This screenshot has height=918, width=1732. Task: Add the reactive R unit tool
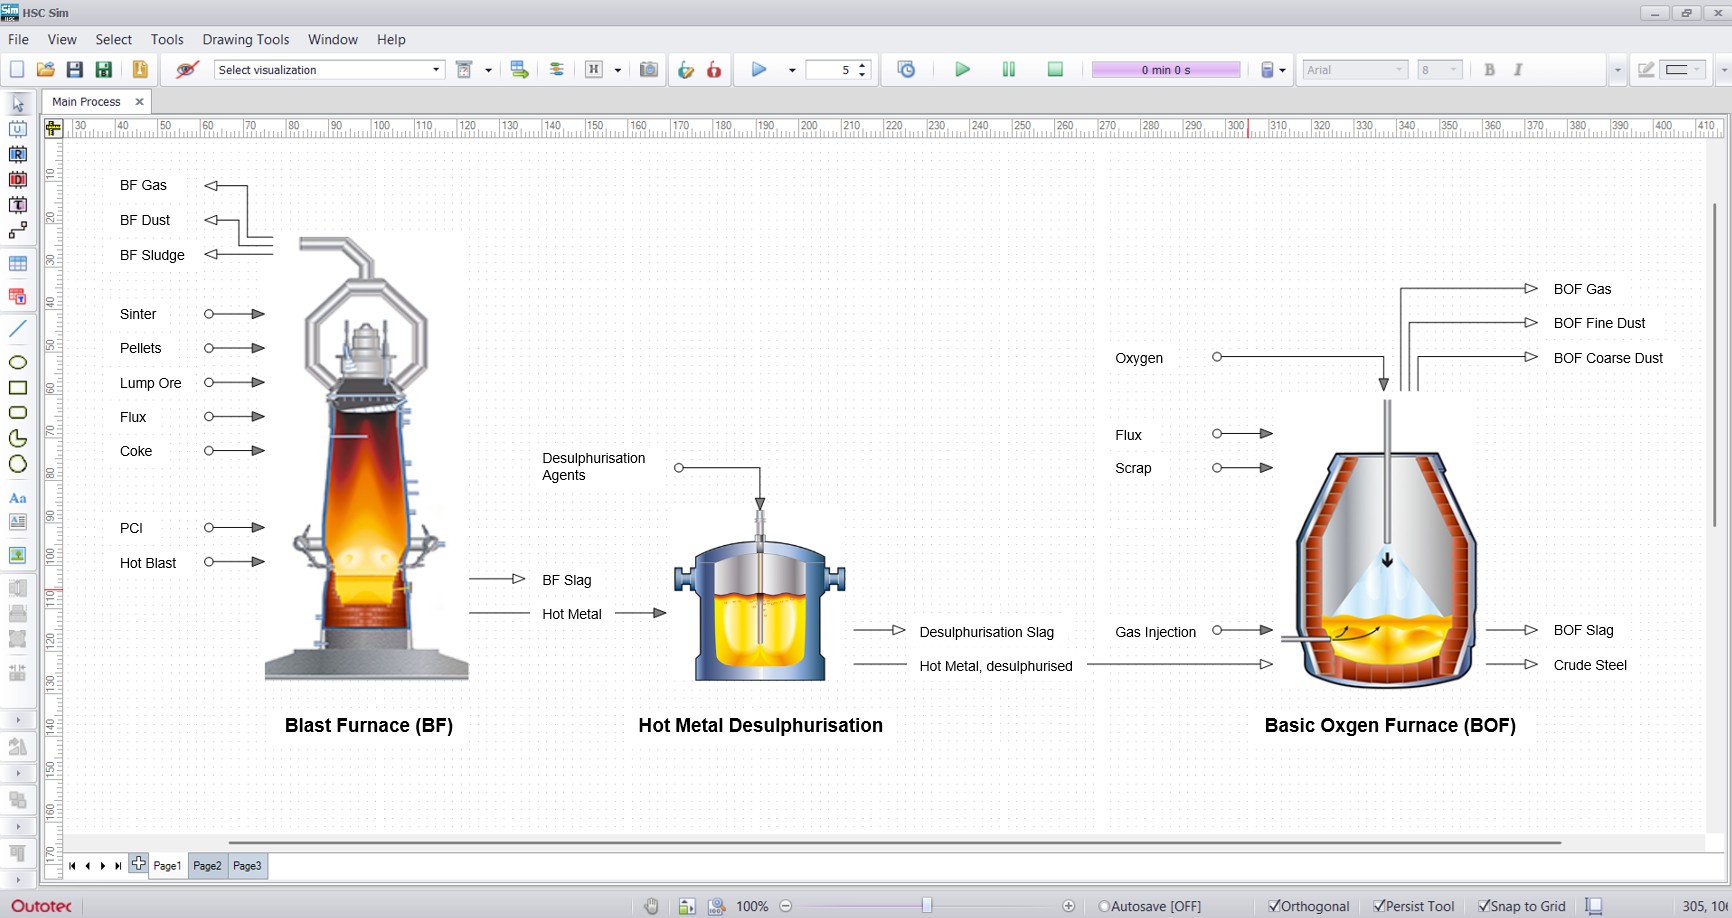coord(17,154)
